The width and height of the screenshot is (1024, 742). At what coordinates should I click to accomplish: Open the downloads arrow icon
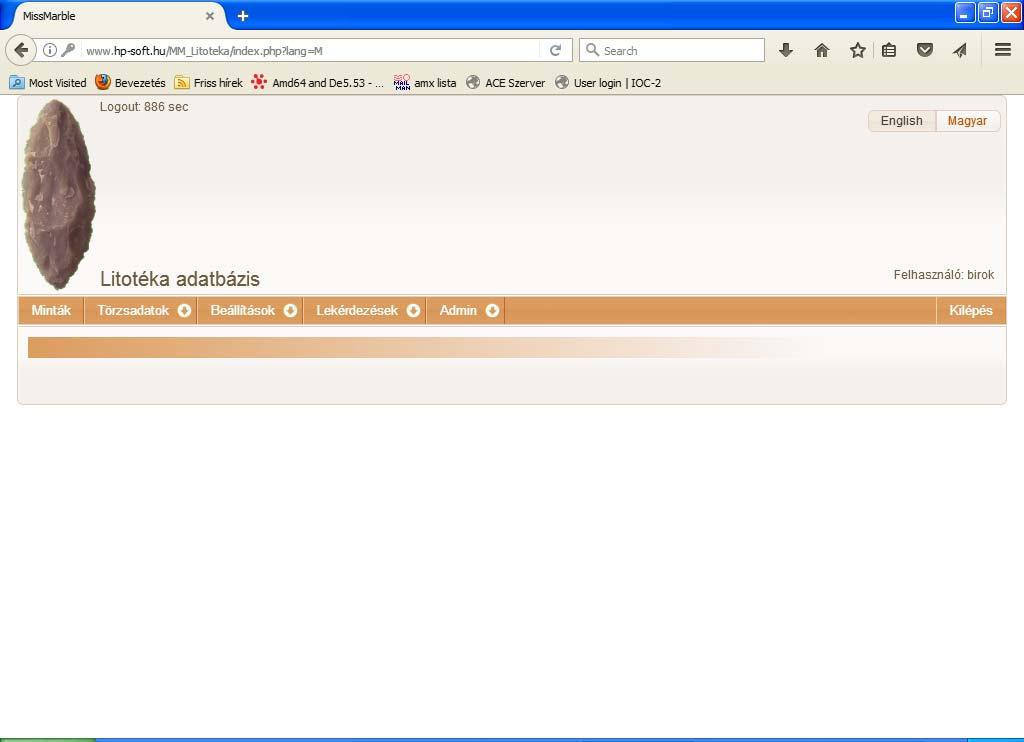tap(786, 50)
